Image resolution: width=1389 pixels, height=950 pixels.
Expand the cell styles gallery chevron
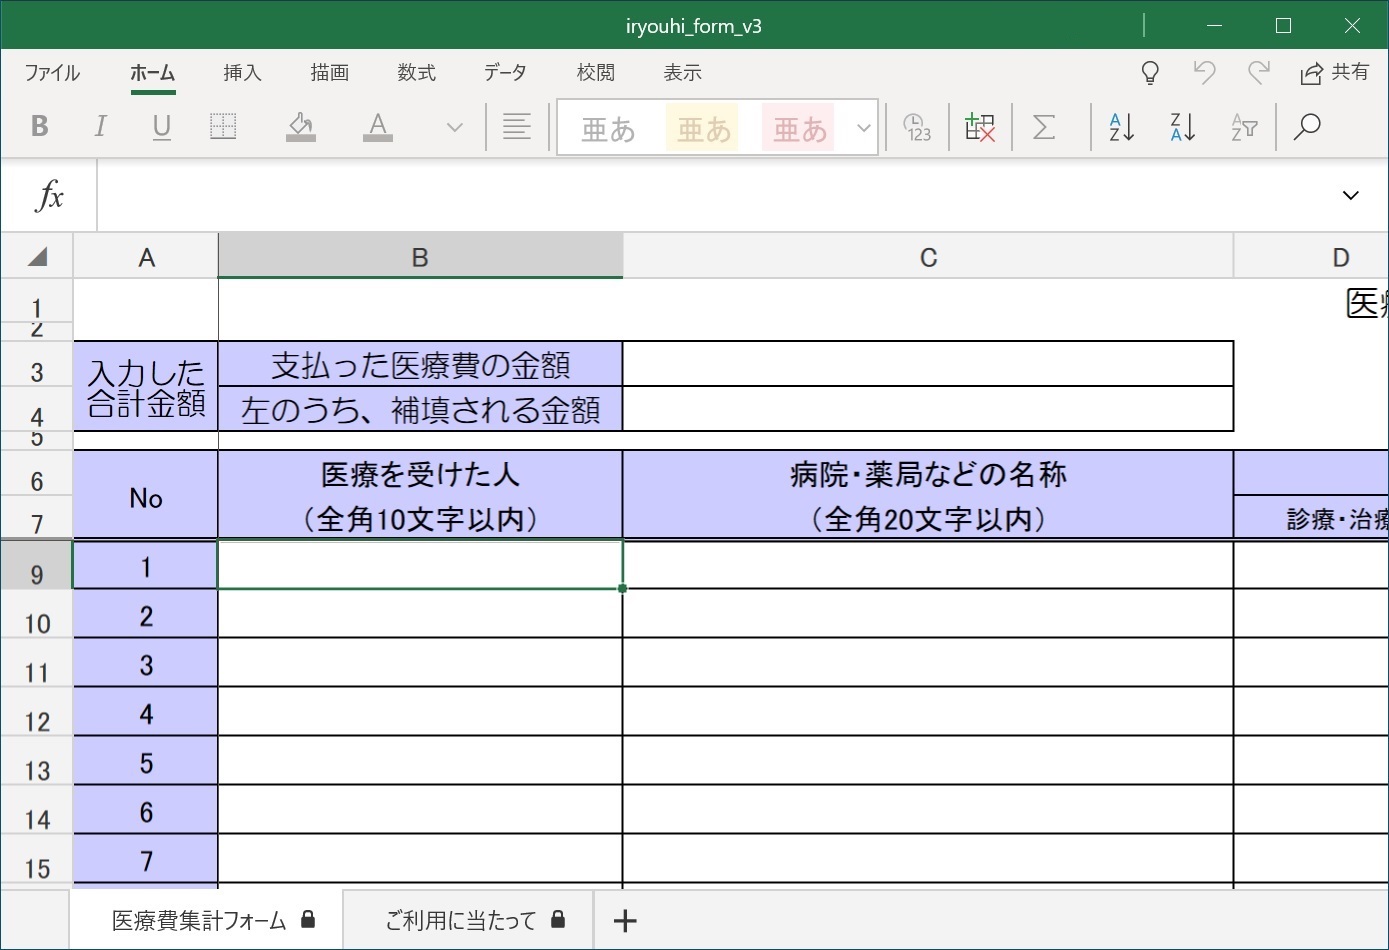862,127
